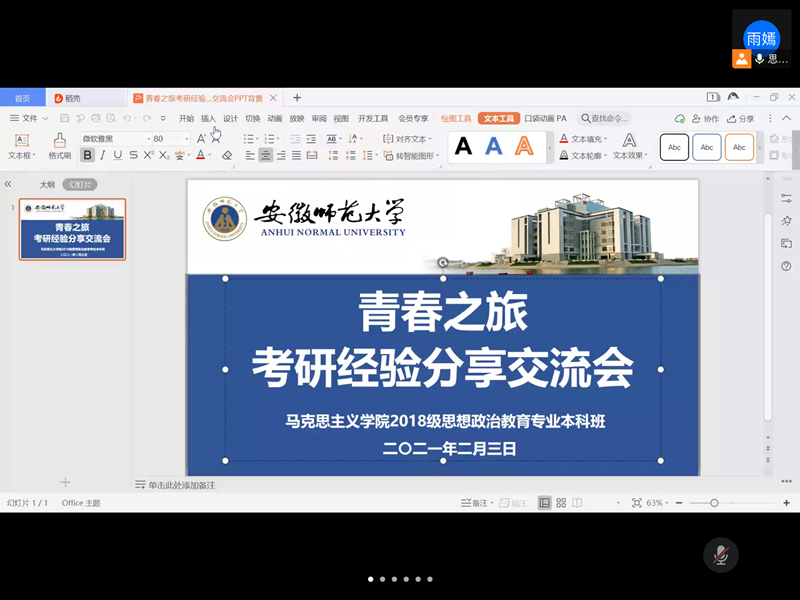Viewport: 800px width, 600px height.
Task: Click the 分享 share button
Action: [x=740, y=118]
